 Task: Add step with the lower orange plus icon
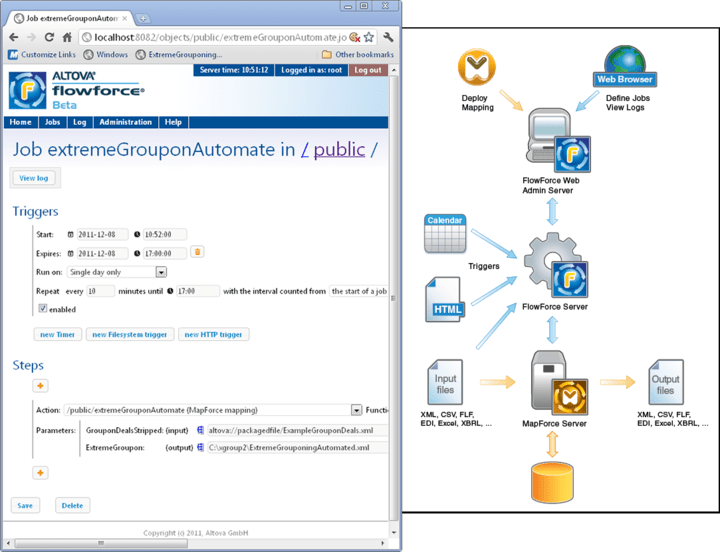40,473
